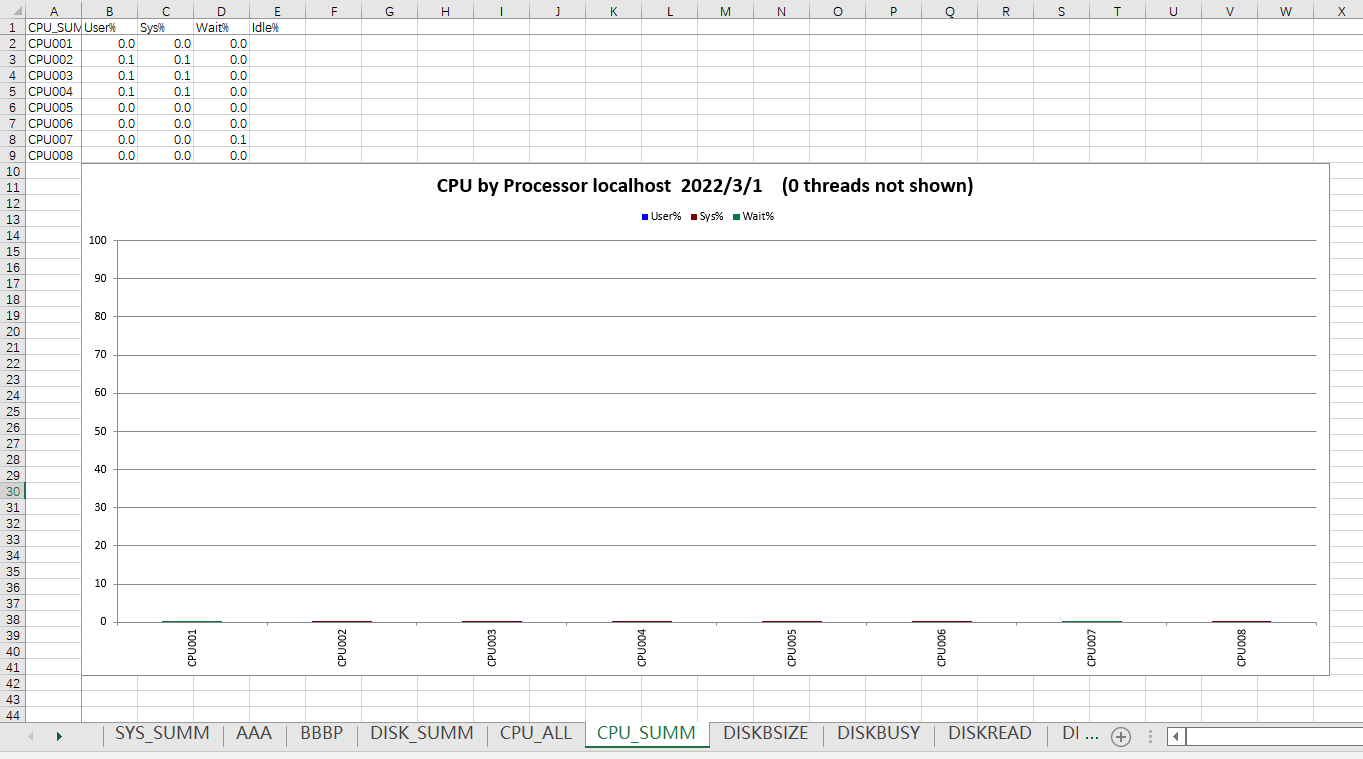The height and width of the screenshot is (759, 1363).
Task: Select column X header
Action: pyautogui.click(x=1341, y=11)
